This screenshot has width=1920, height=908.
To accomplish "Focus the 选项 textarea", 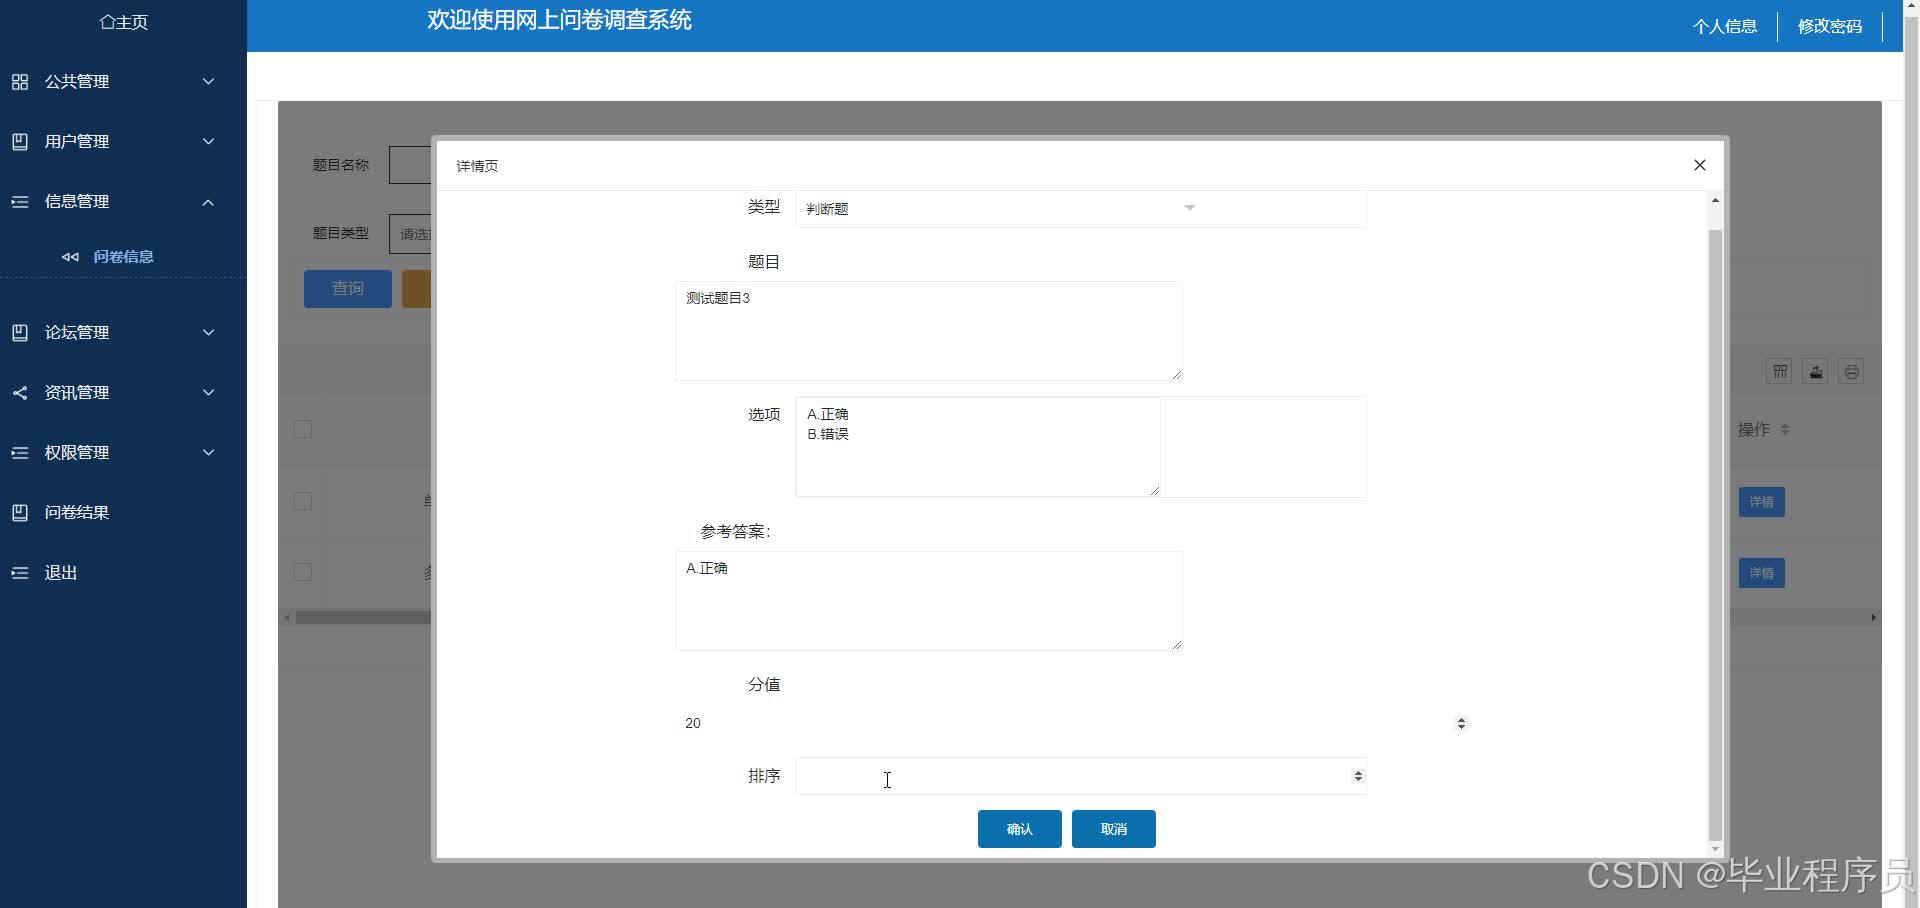I will pyautogui.click(x=978, y=447).
